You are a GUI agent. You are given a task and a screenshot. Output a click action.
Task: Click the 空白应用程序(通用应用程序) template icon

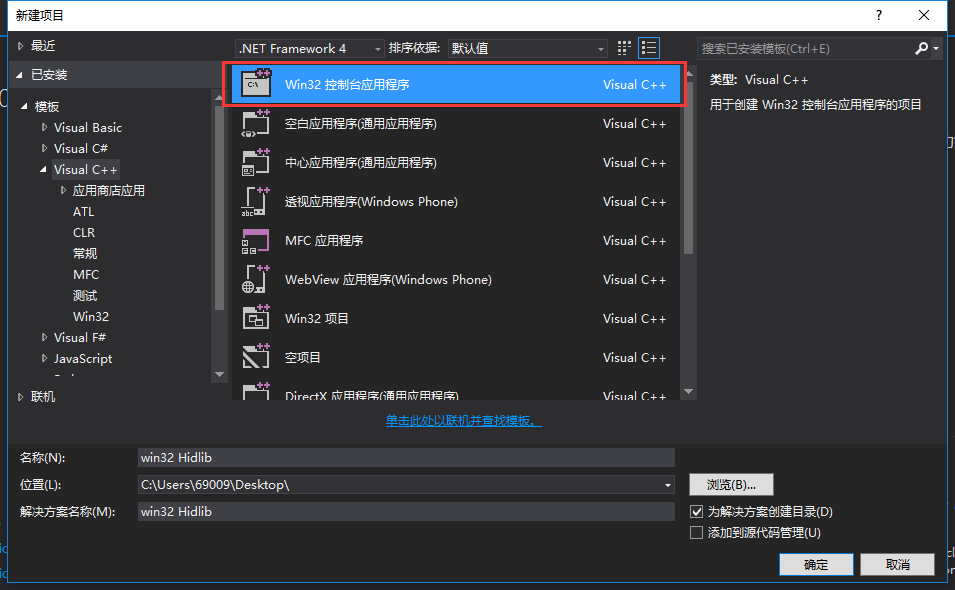click(x=256, y=124)
